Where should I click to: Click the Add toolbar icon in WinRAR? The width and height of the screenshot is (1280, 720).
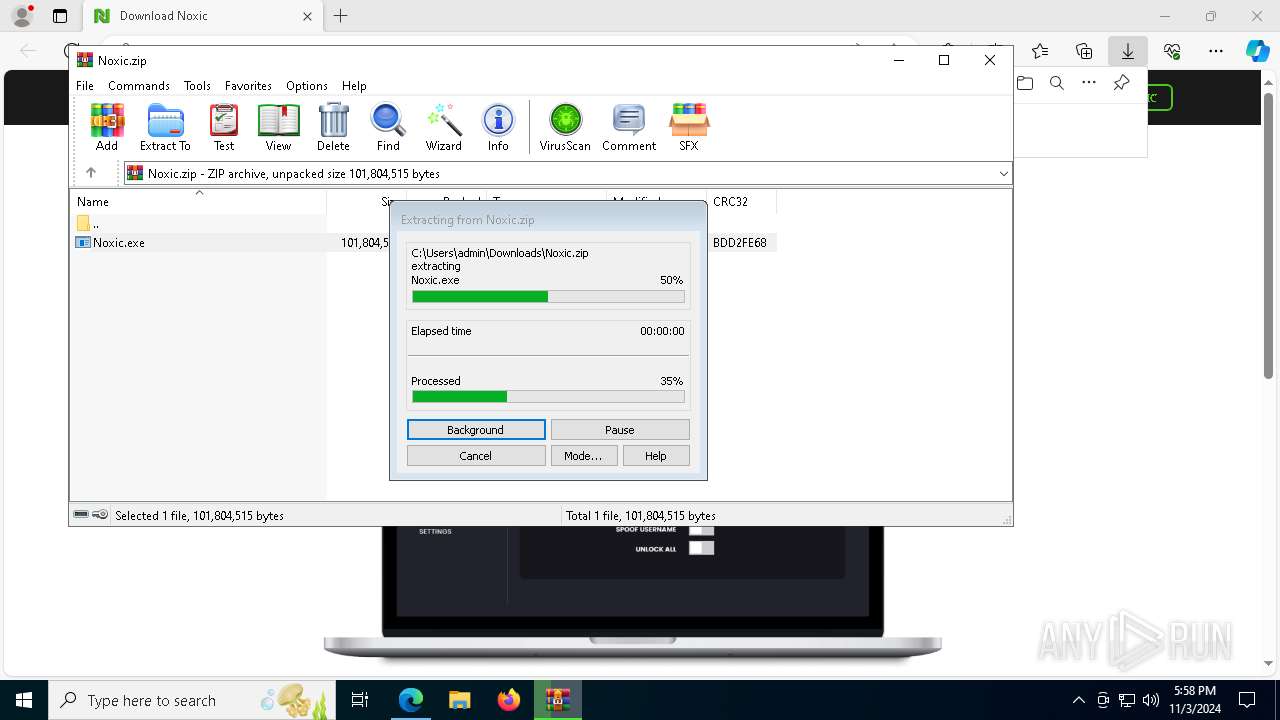pyautogui.click(x=107, y=127)
